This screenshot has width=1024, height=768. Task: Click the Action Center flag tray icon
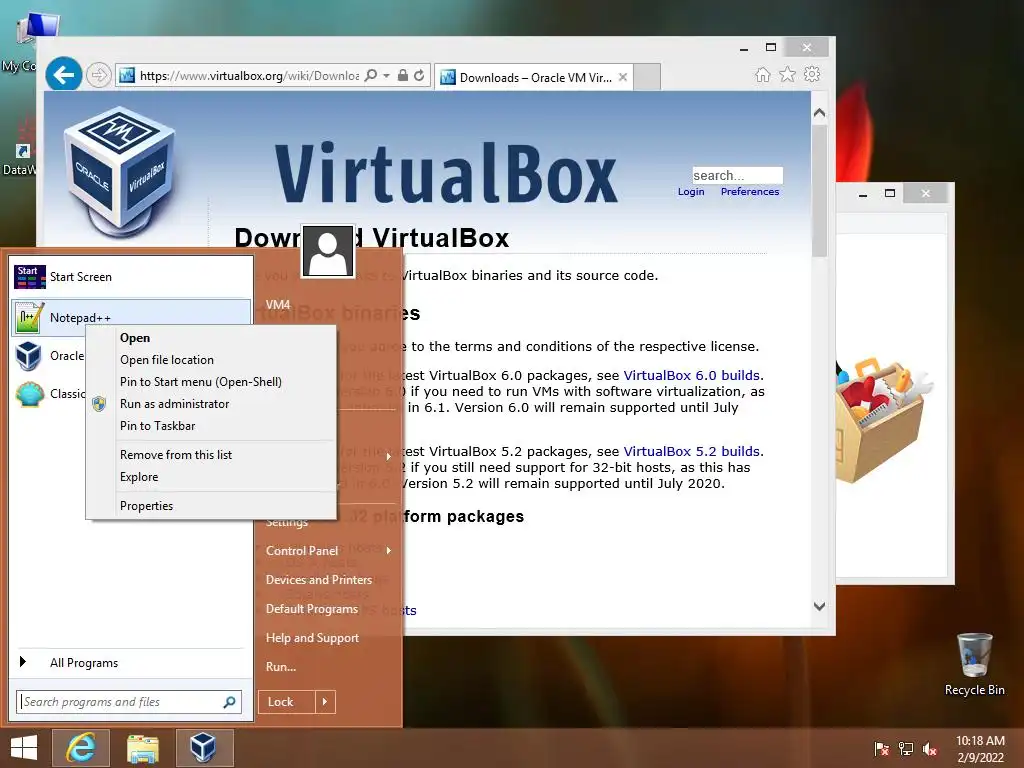[x=881, y=749]
